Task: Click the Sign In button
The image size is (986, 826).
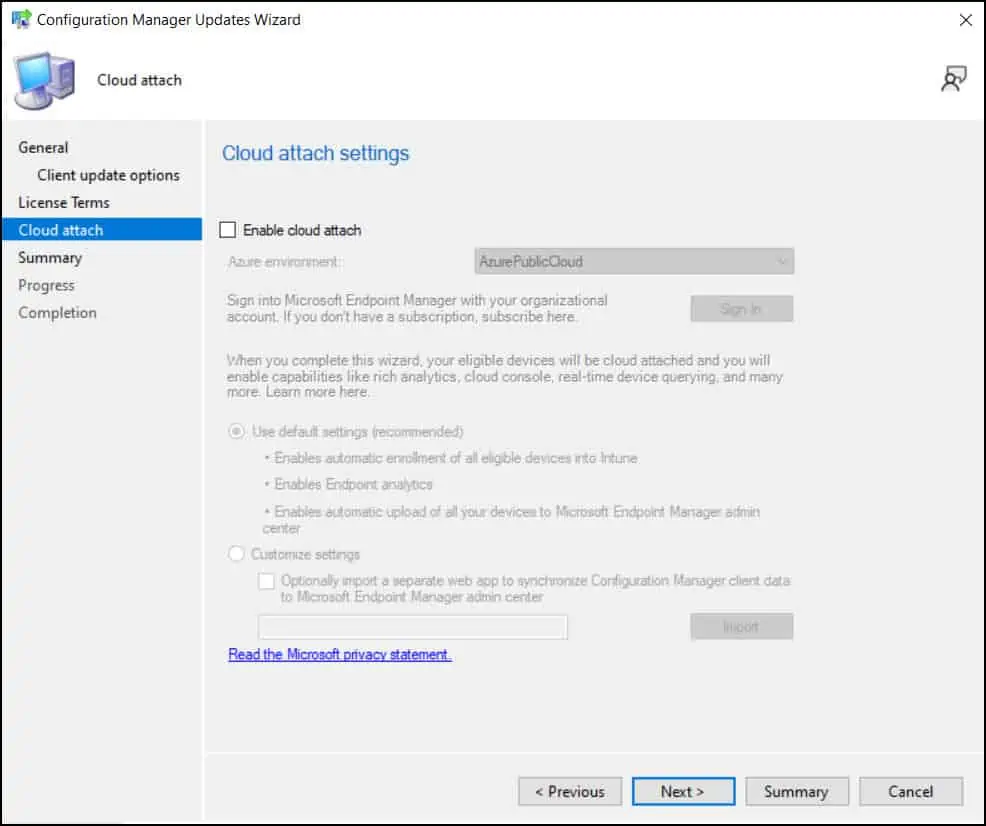Action: 741,309
